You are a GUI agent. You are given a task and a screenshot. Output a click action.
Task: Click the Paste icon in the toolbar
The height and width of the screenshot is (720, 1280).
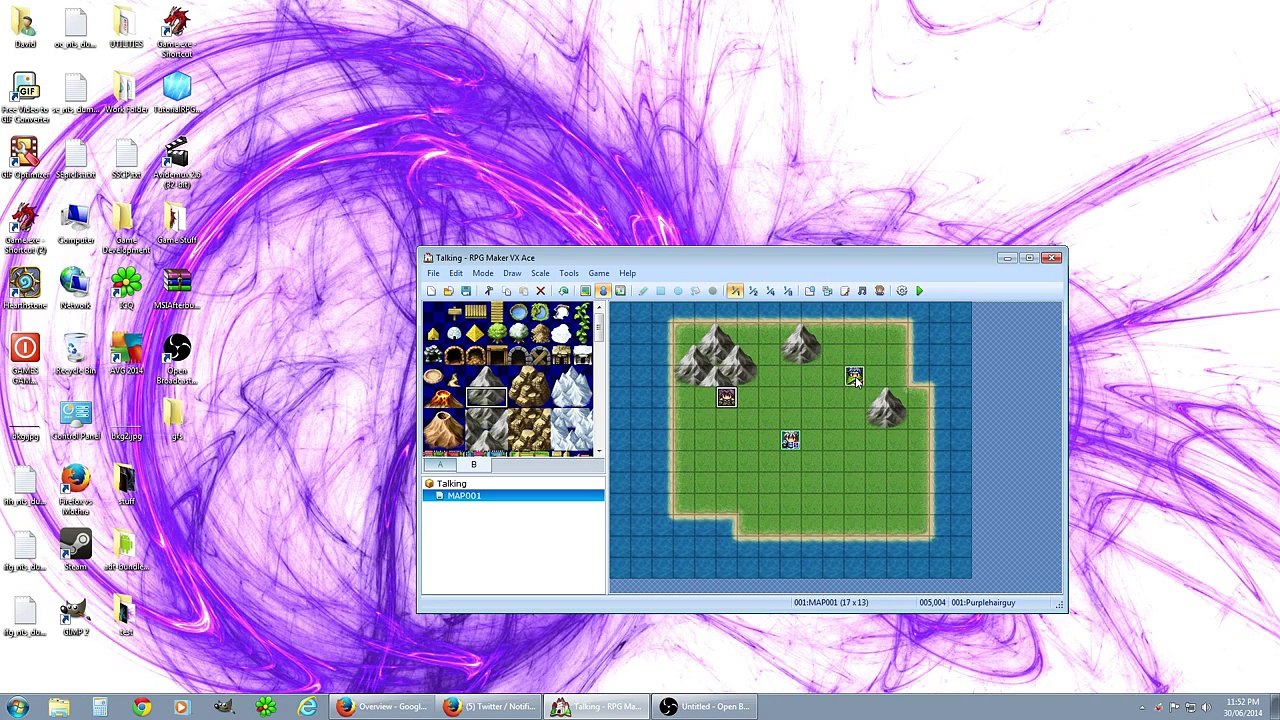coord(523,291)
